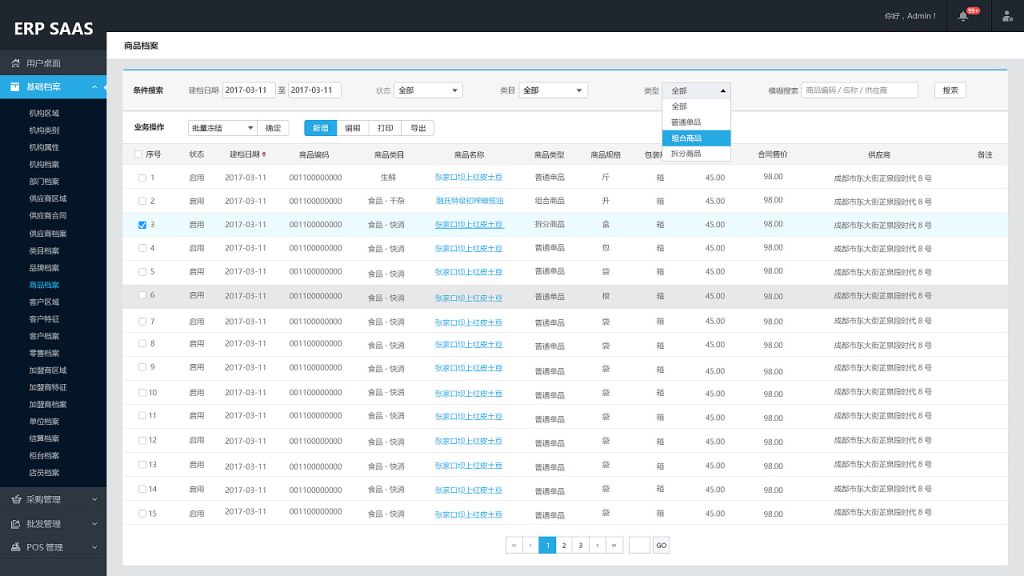Click the archive box icon beside 基础档案

pyautogui.click(x=15, y=87)
